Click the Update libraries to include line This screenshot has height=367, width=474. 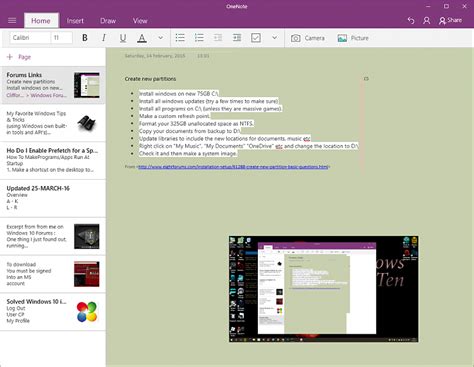click(225, 139)
